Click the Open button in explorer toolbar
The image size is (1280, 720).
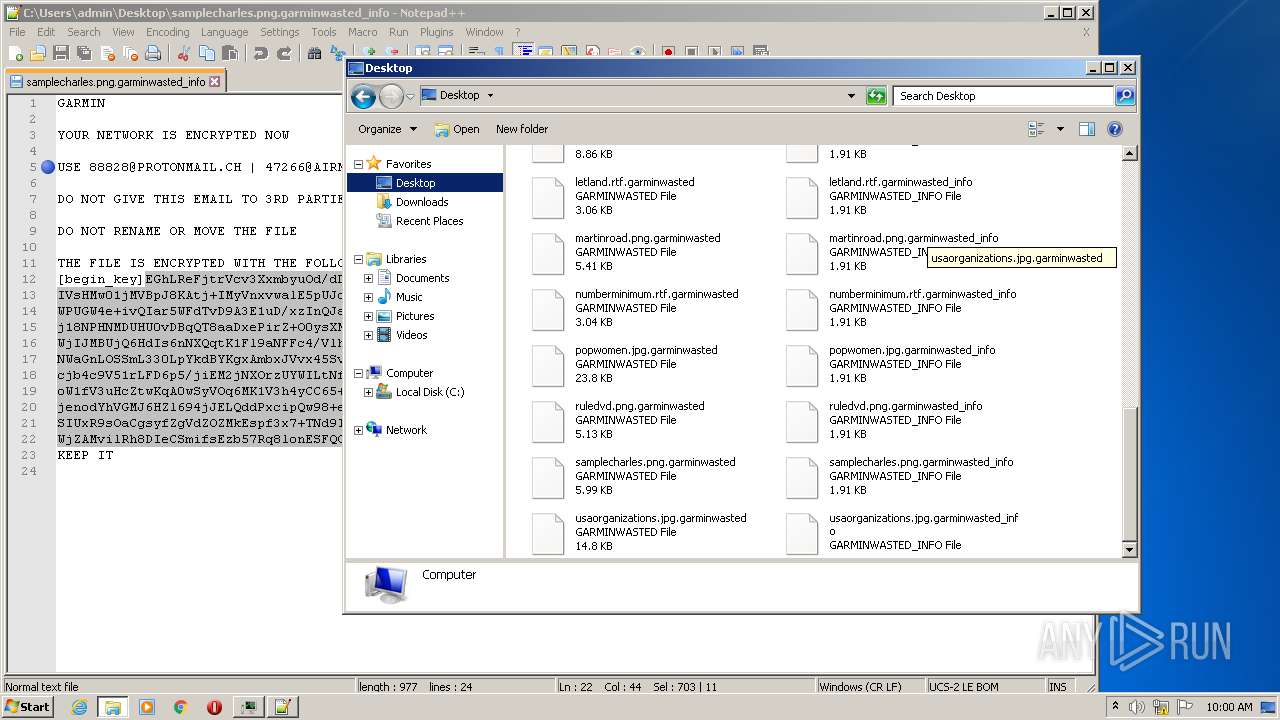(456, 129)
